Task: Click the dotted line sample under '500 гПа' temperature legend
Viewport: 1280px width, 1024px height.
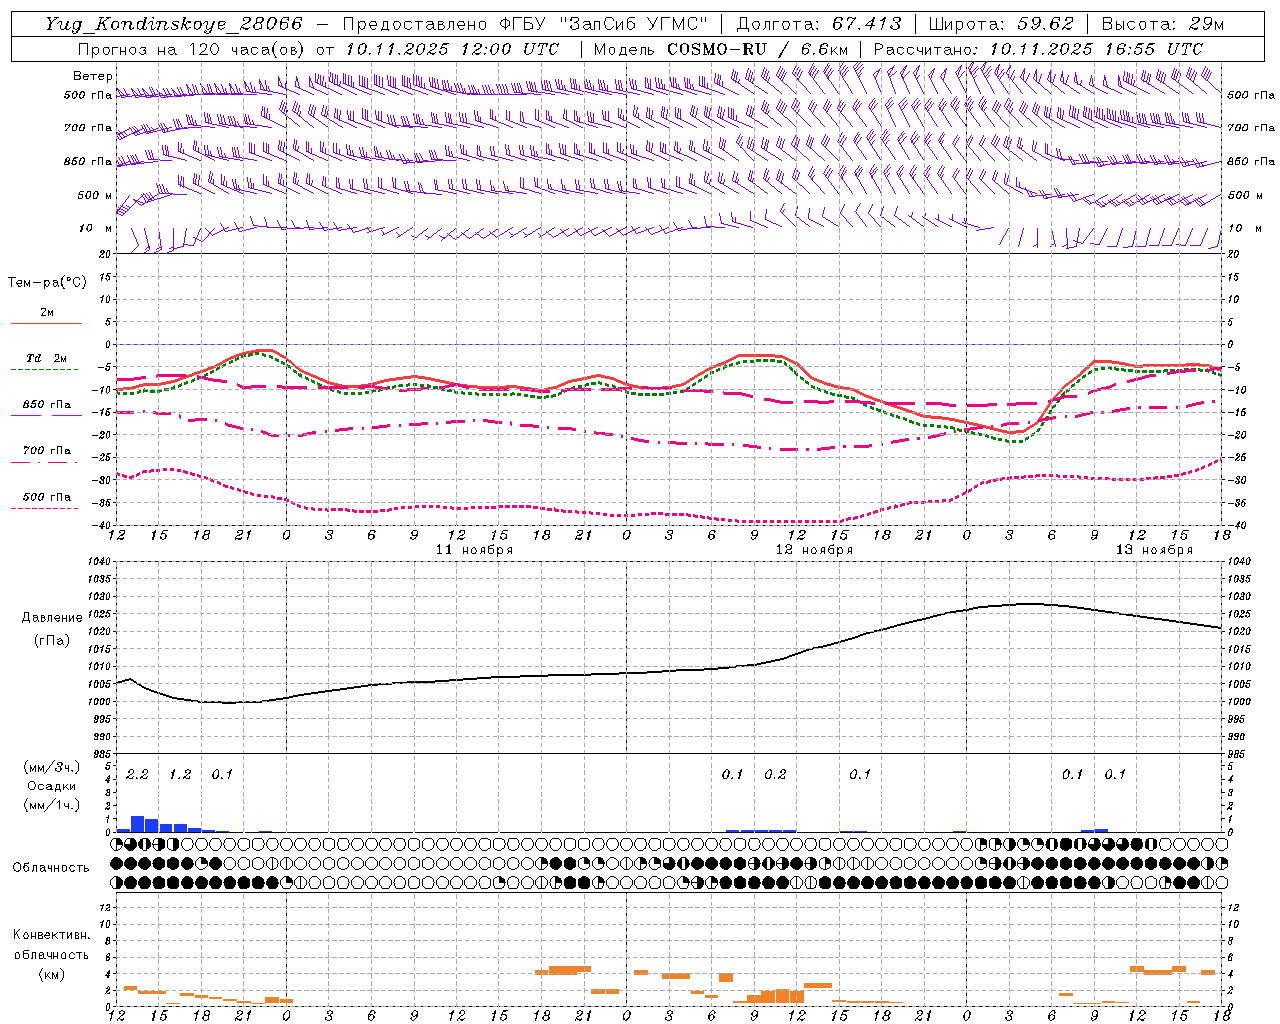Action: pos(46,508)
